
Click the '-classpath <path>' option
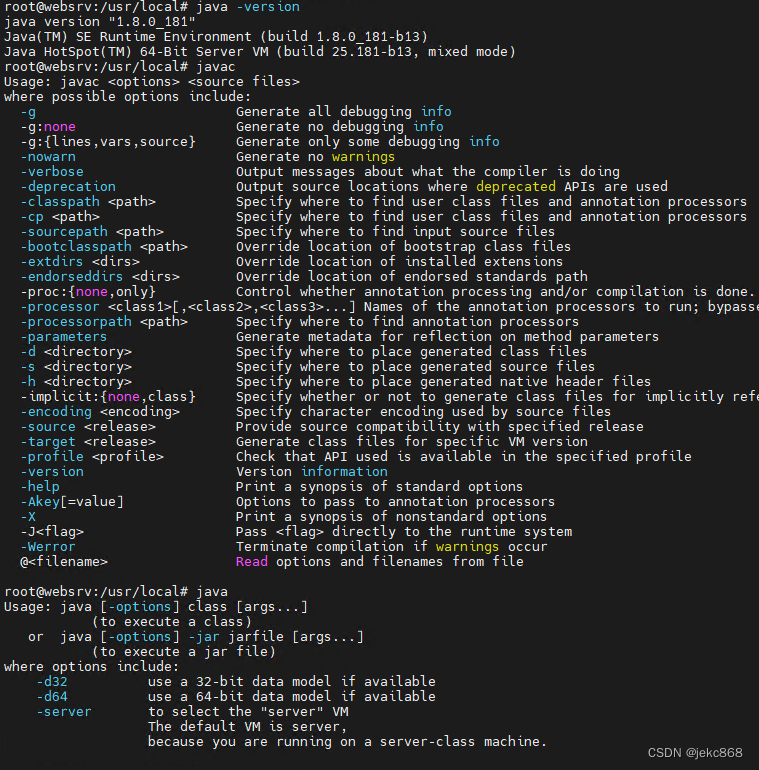[x=88, y=202]
